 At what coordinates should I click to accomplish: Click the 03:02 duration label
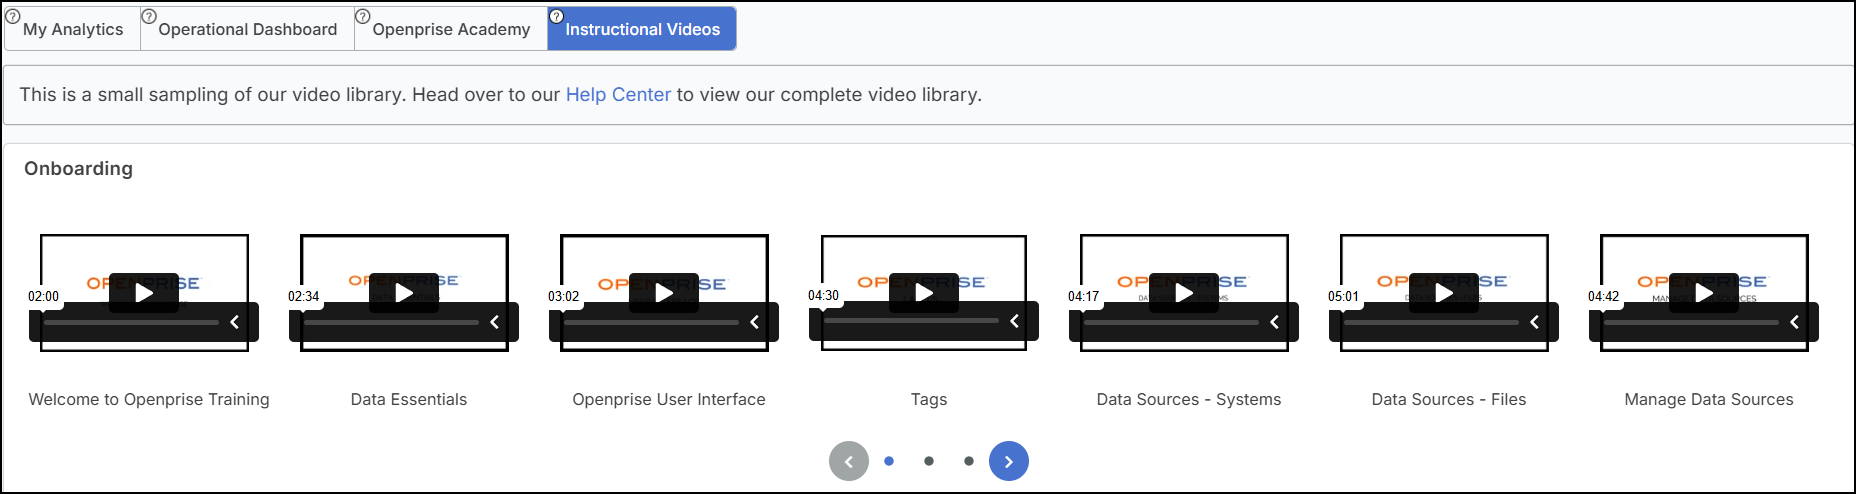tap(563, 296)
